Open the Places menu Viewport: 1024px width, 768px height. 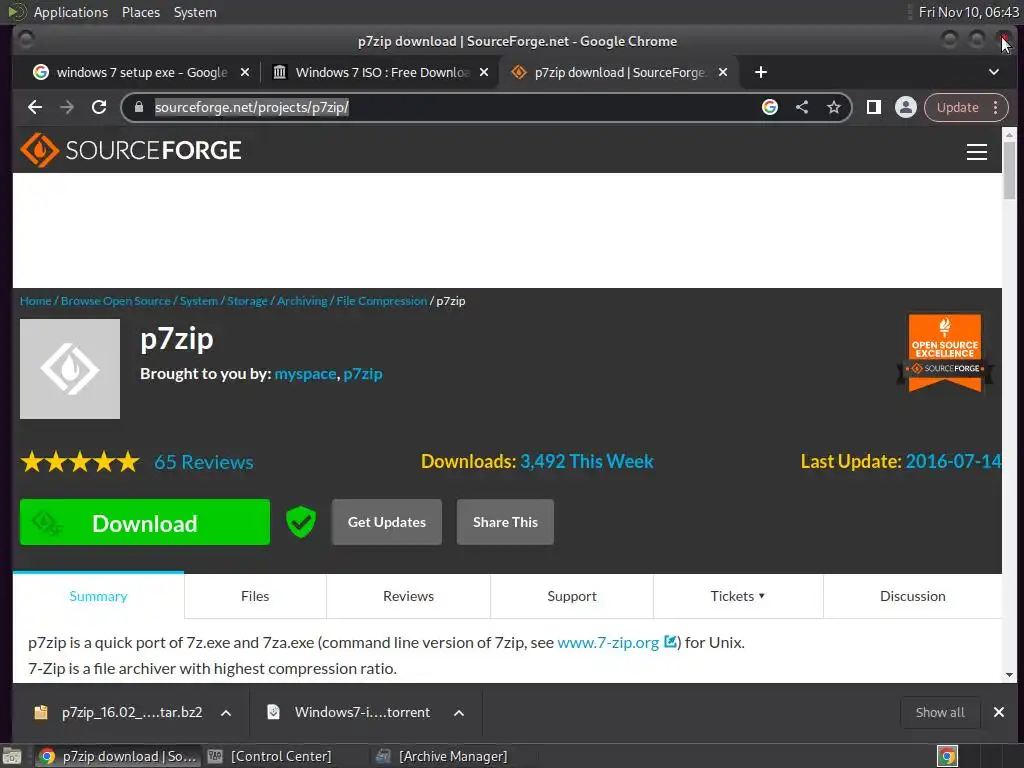pos(141,12)
